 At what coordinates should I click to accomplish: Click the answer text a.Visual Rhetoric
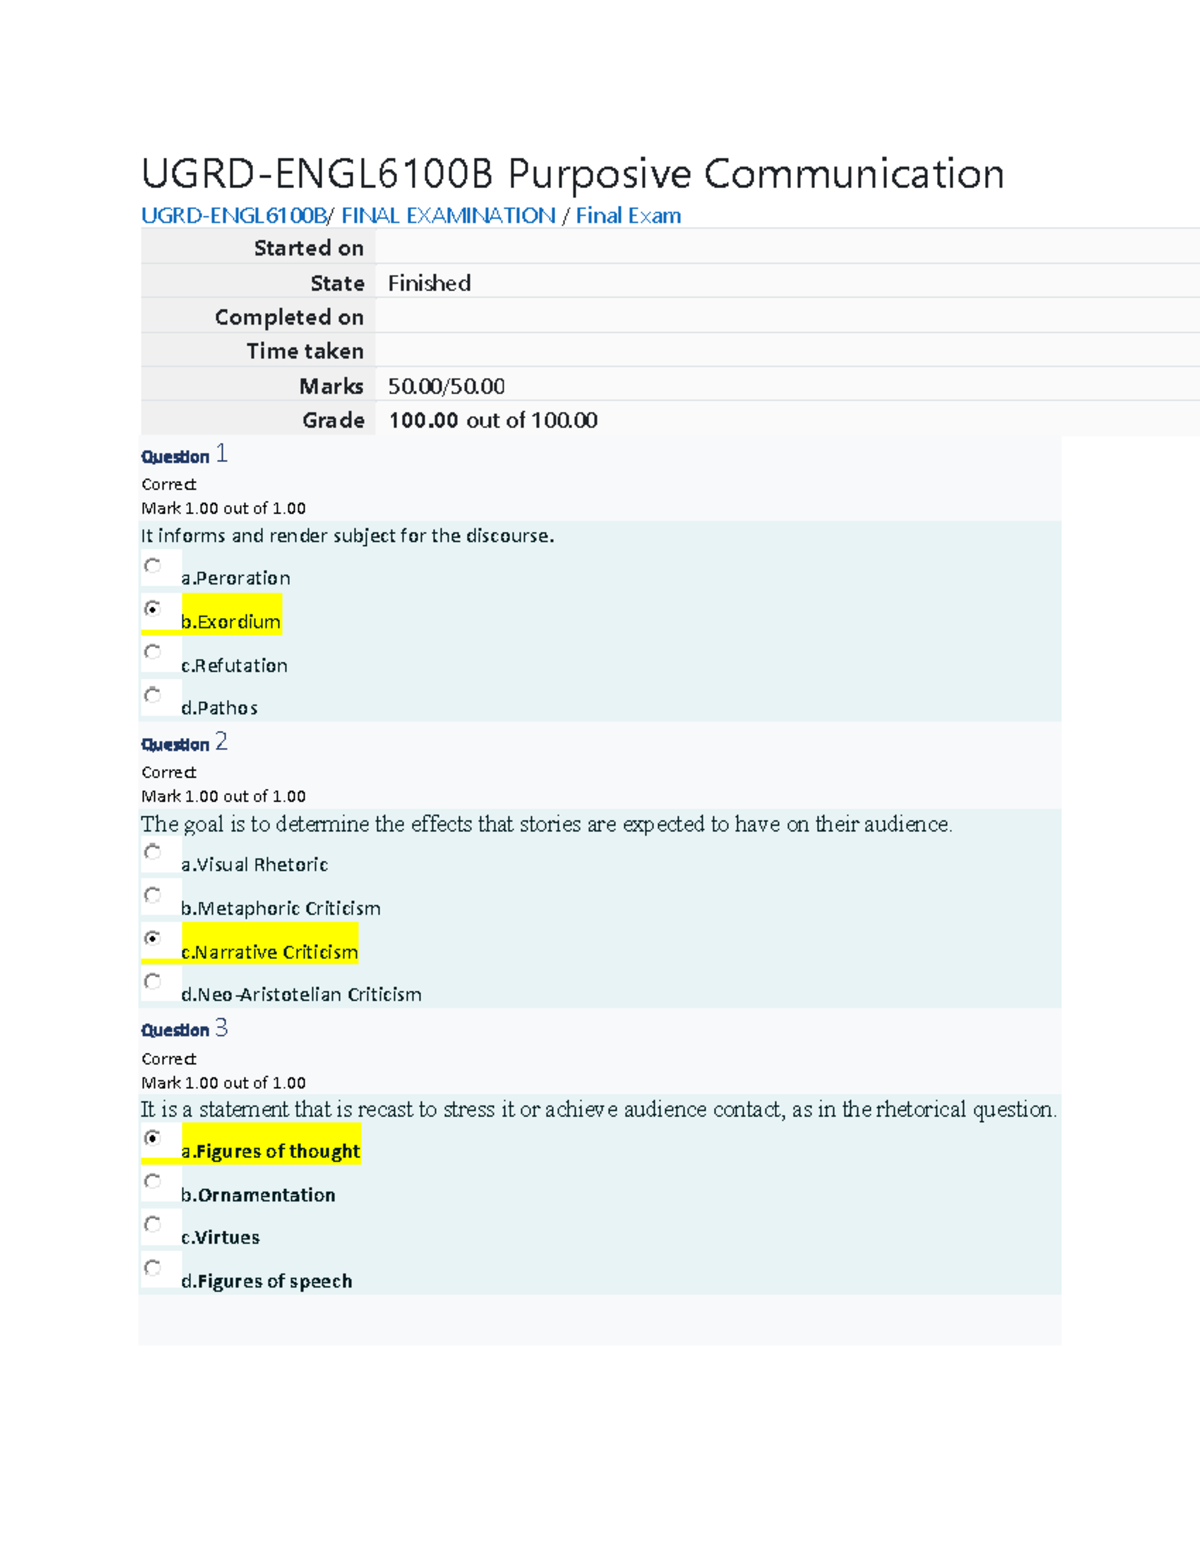(254, 865)
